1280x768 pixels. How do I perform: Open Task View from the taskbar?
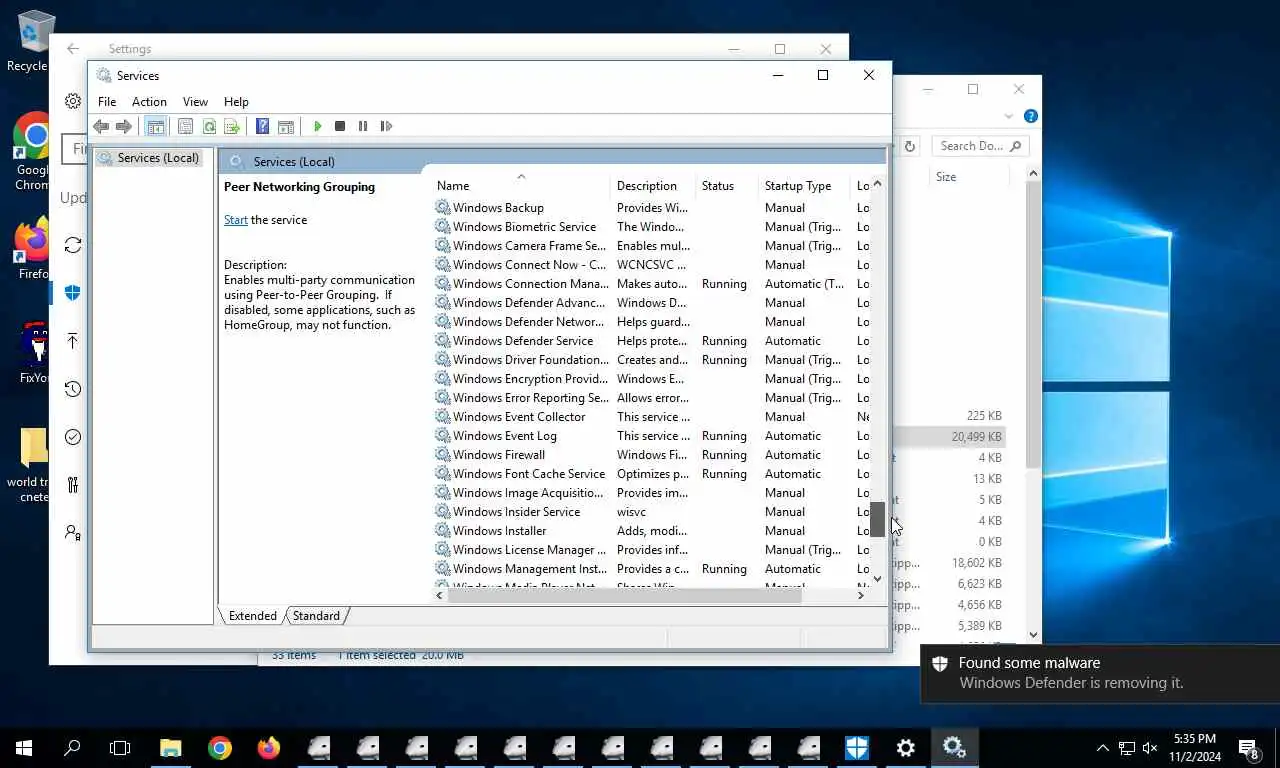[120, 748]
